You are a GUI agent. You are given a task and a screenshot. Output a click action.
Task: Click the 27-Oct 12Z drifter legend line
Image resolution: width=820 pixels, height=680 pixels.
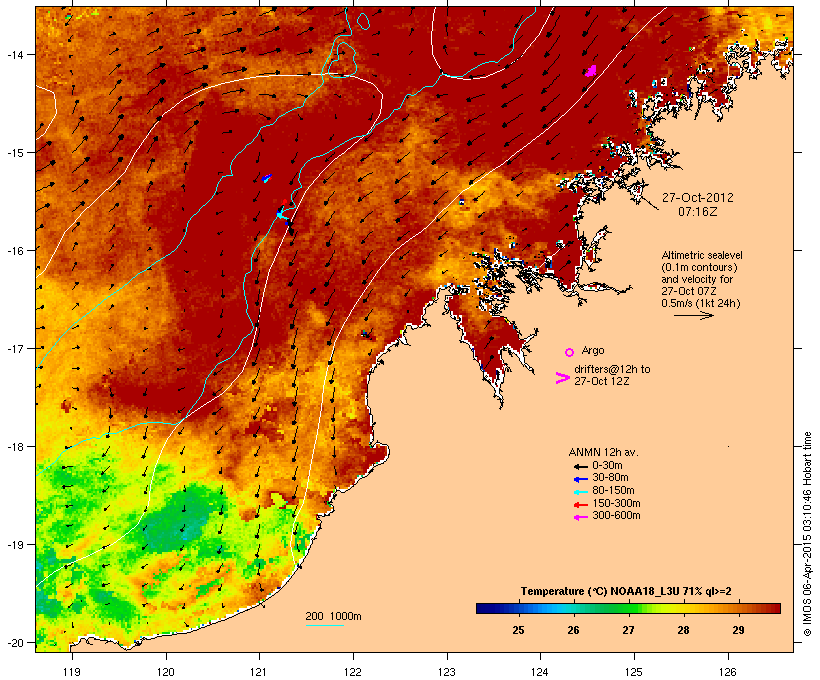click(x=602, y=381)
